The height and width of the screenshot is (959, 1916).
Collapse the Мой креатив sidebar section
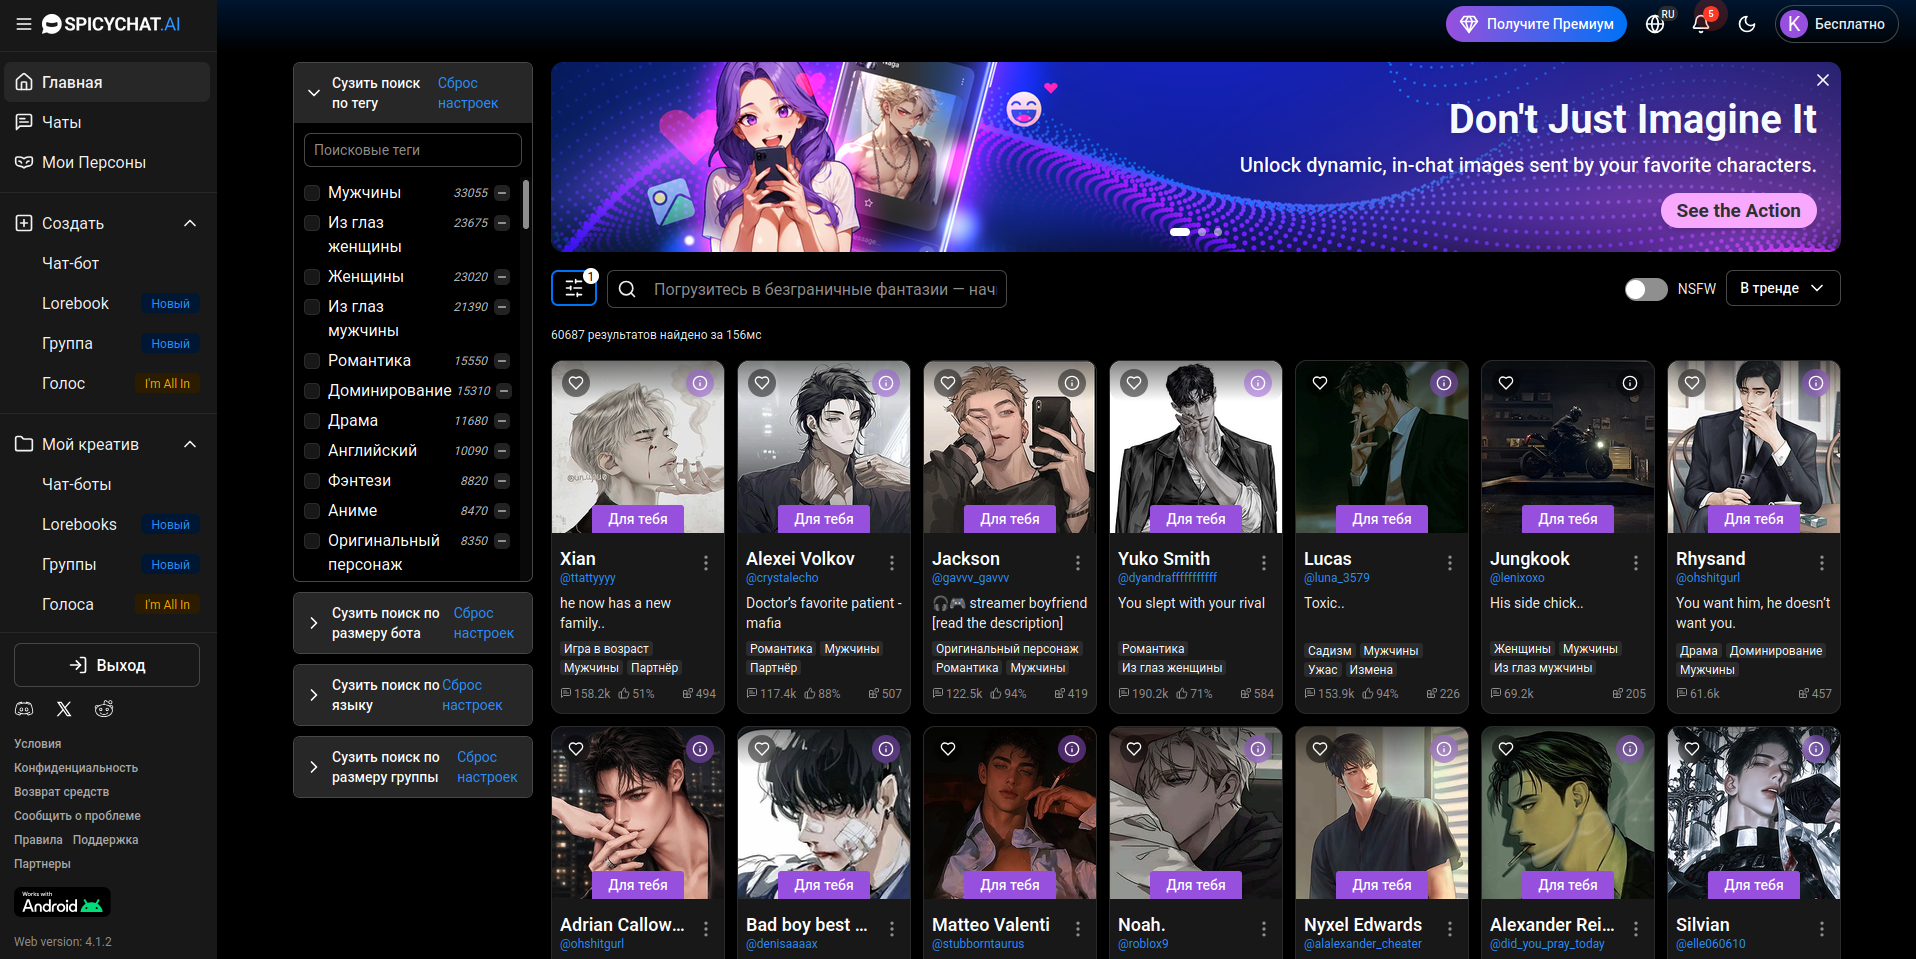[190, 444]
